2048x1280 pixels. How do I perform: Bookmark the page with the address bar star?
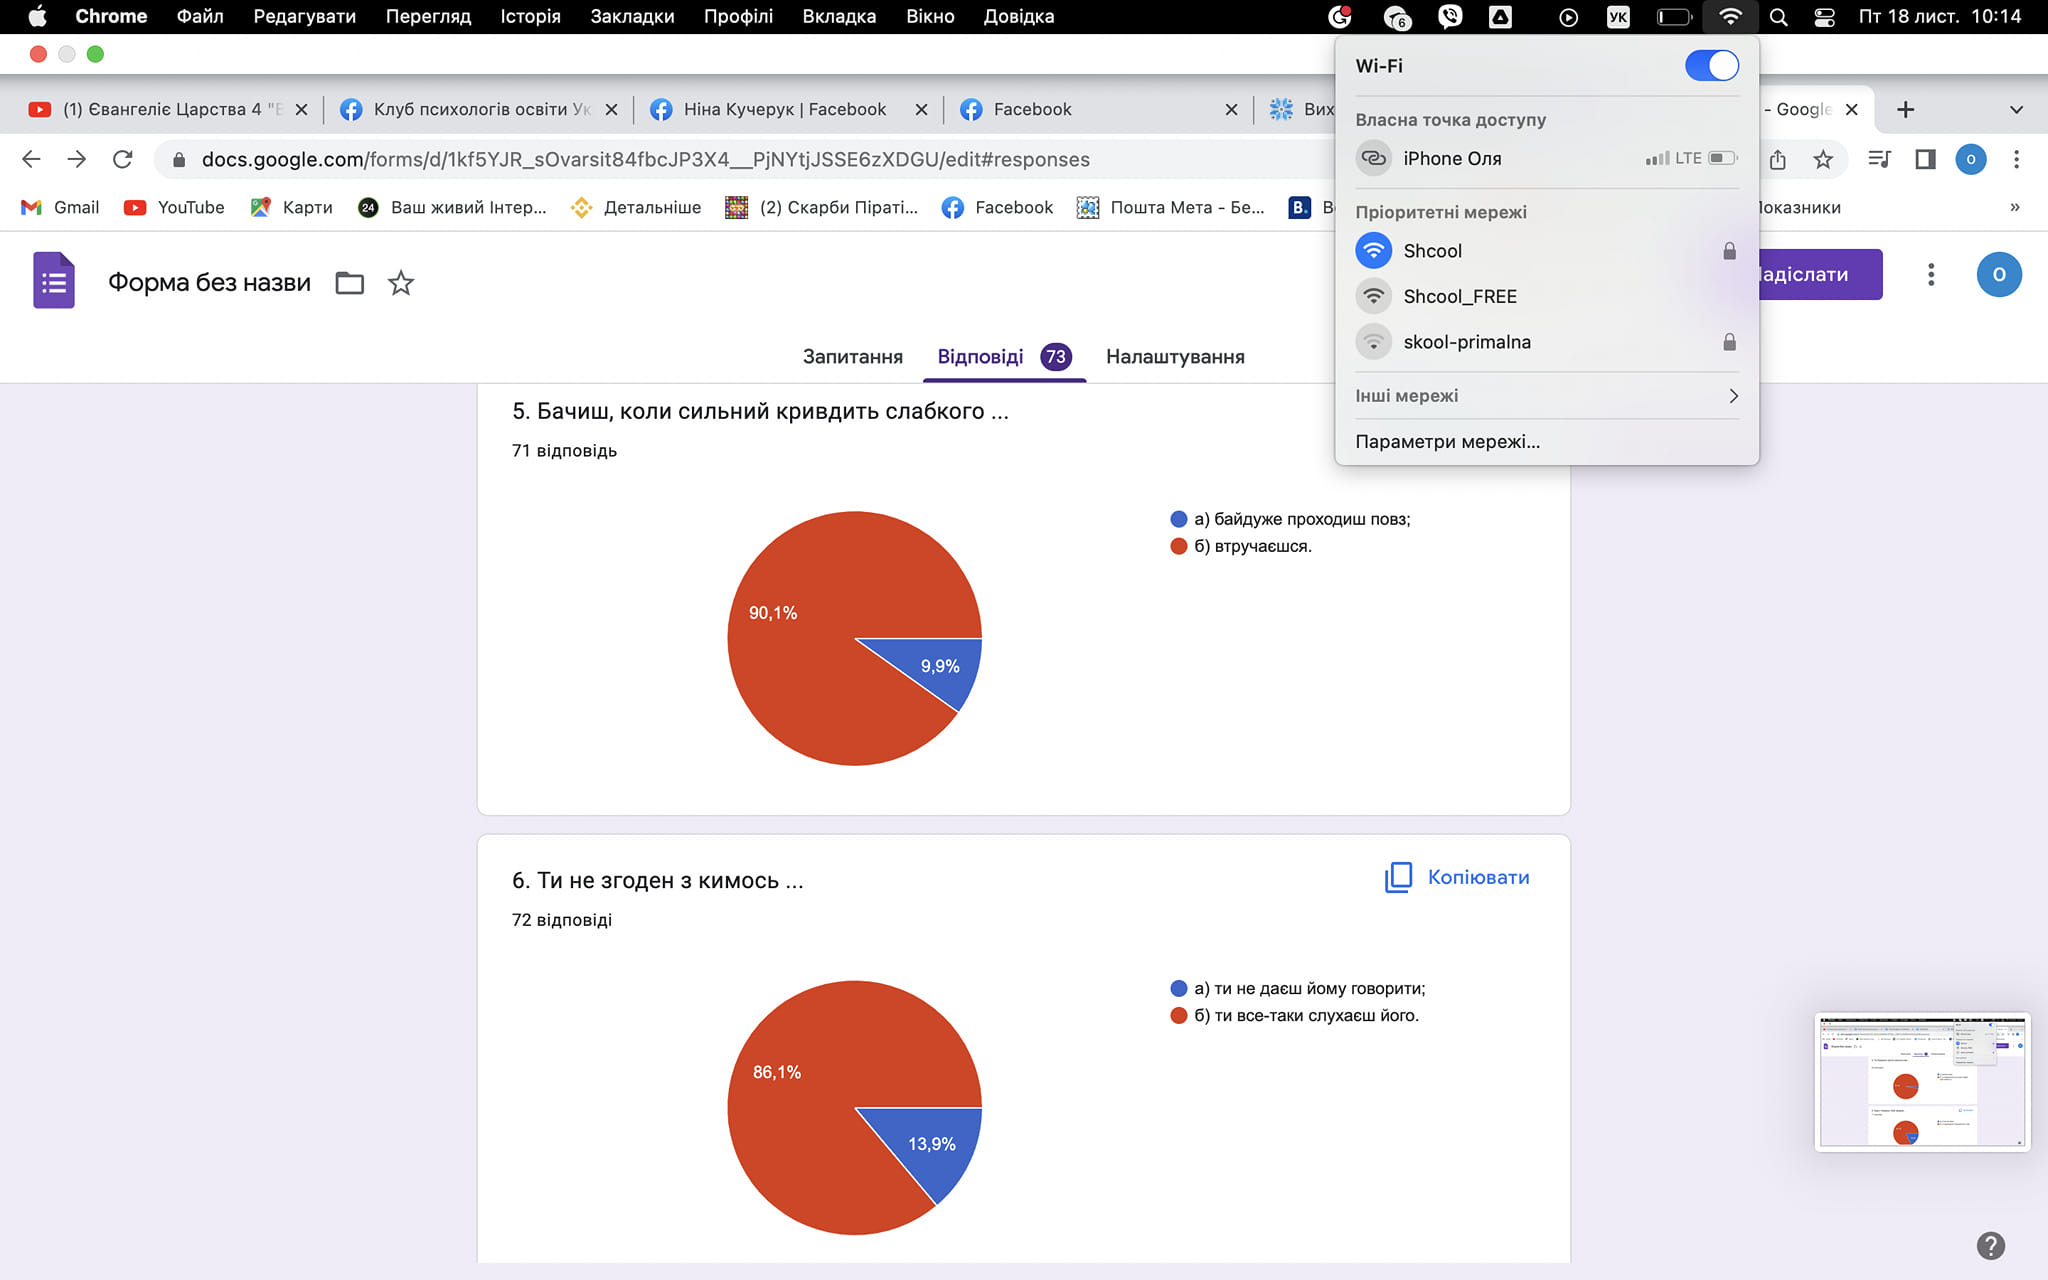point(1823,159)
